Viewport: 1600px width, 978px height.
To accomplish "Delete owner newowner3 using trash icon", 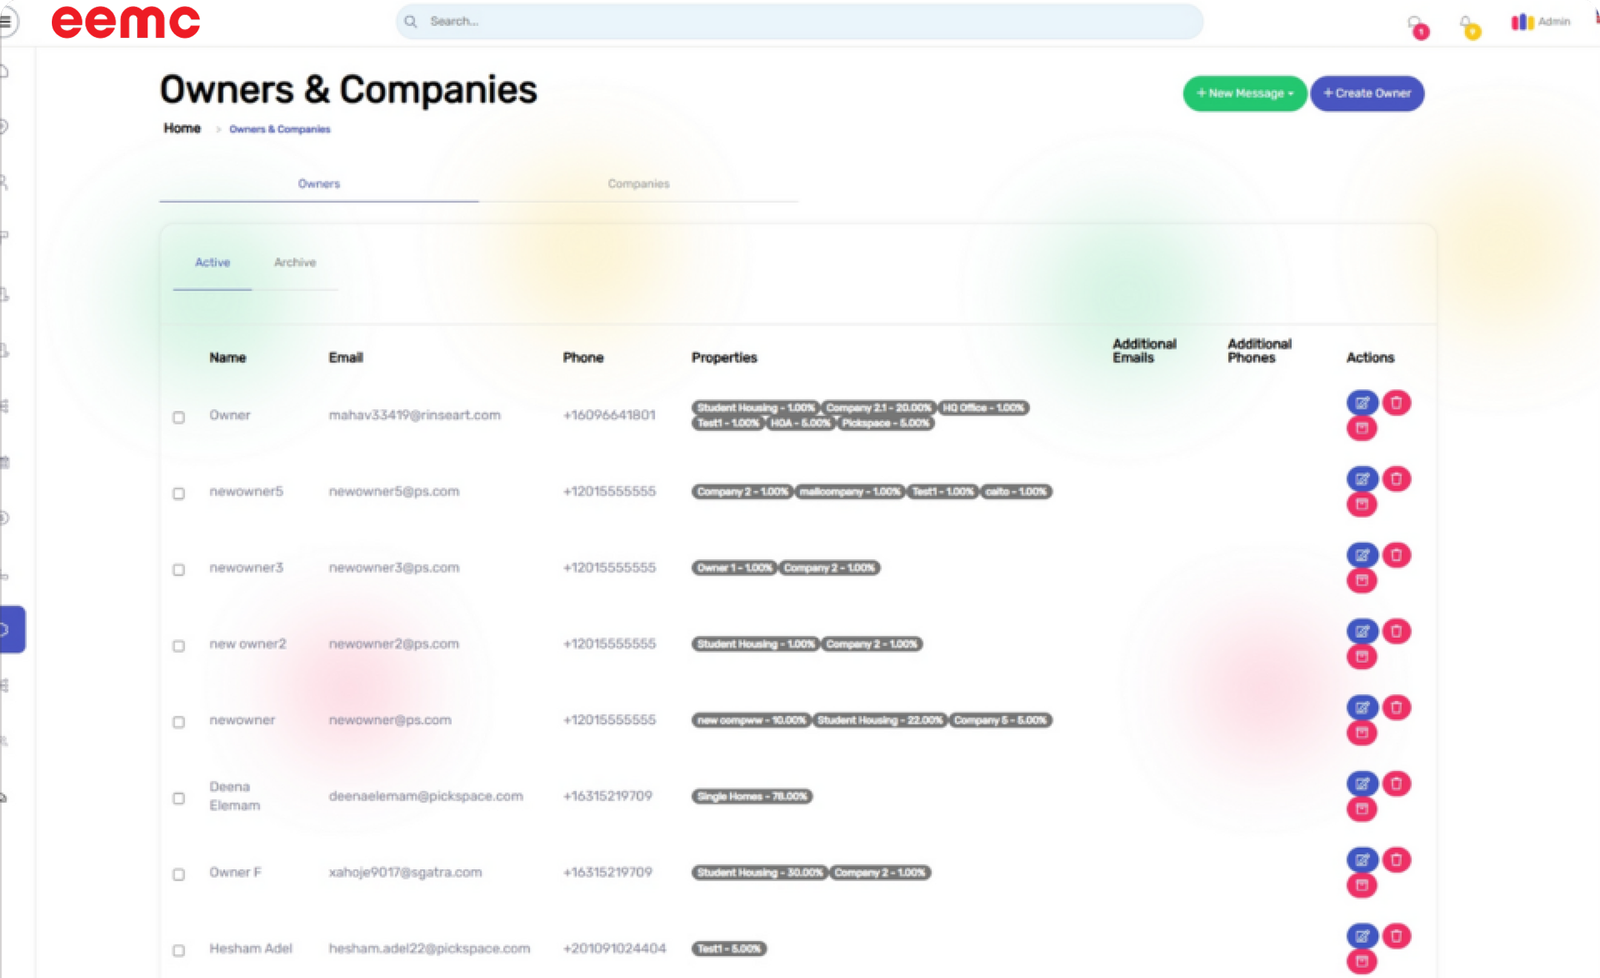I will point(1396,555).
